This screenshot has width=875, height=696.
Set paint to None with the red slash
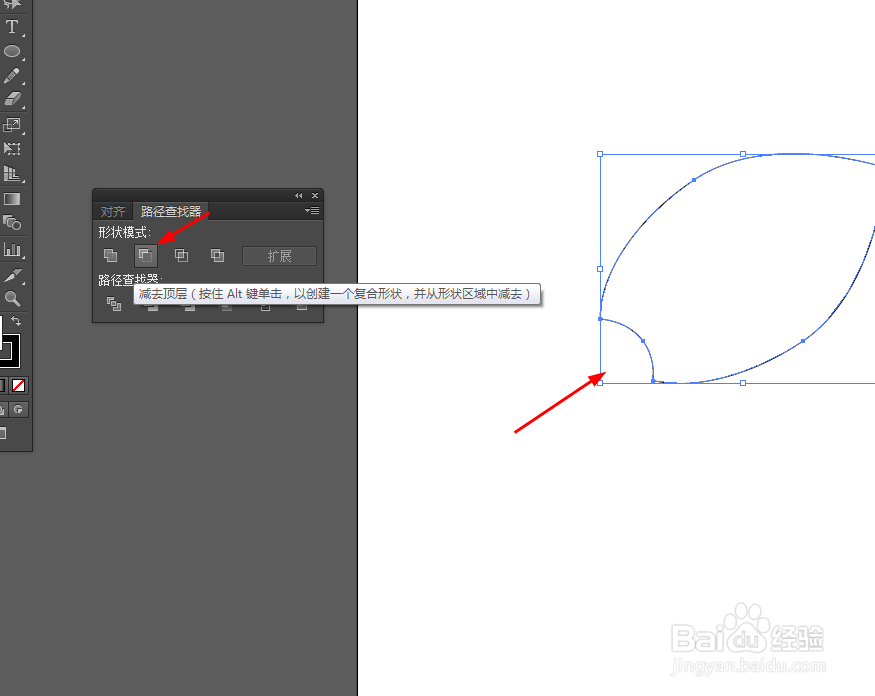point(18,385)
